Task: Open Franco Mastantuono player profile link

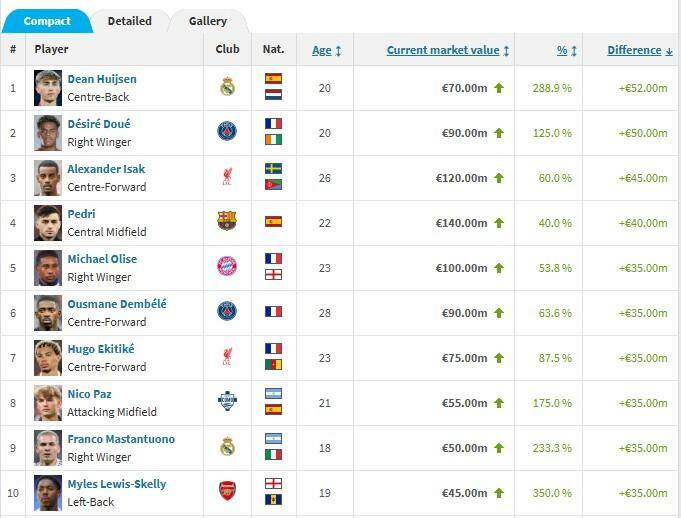Action: (x=121, y=439)
